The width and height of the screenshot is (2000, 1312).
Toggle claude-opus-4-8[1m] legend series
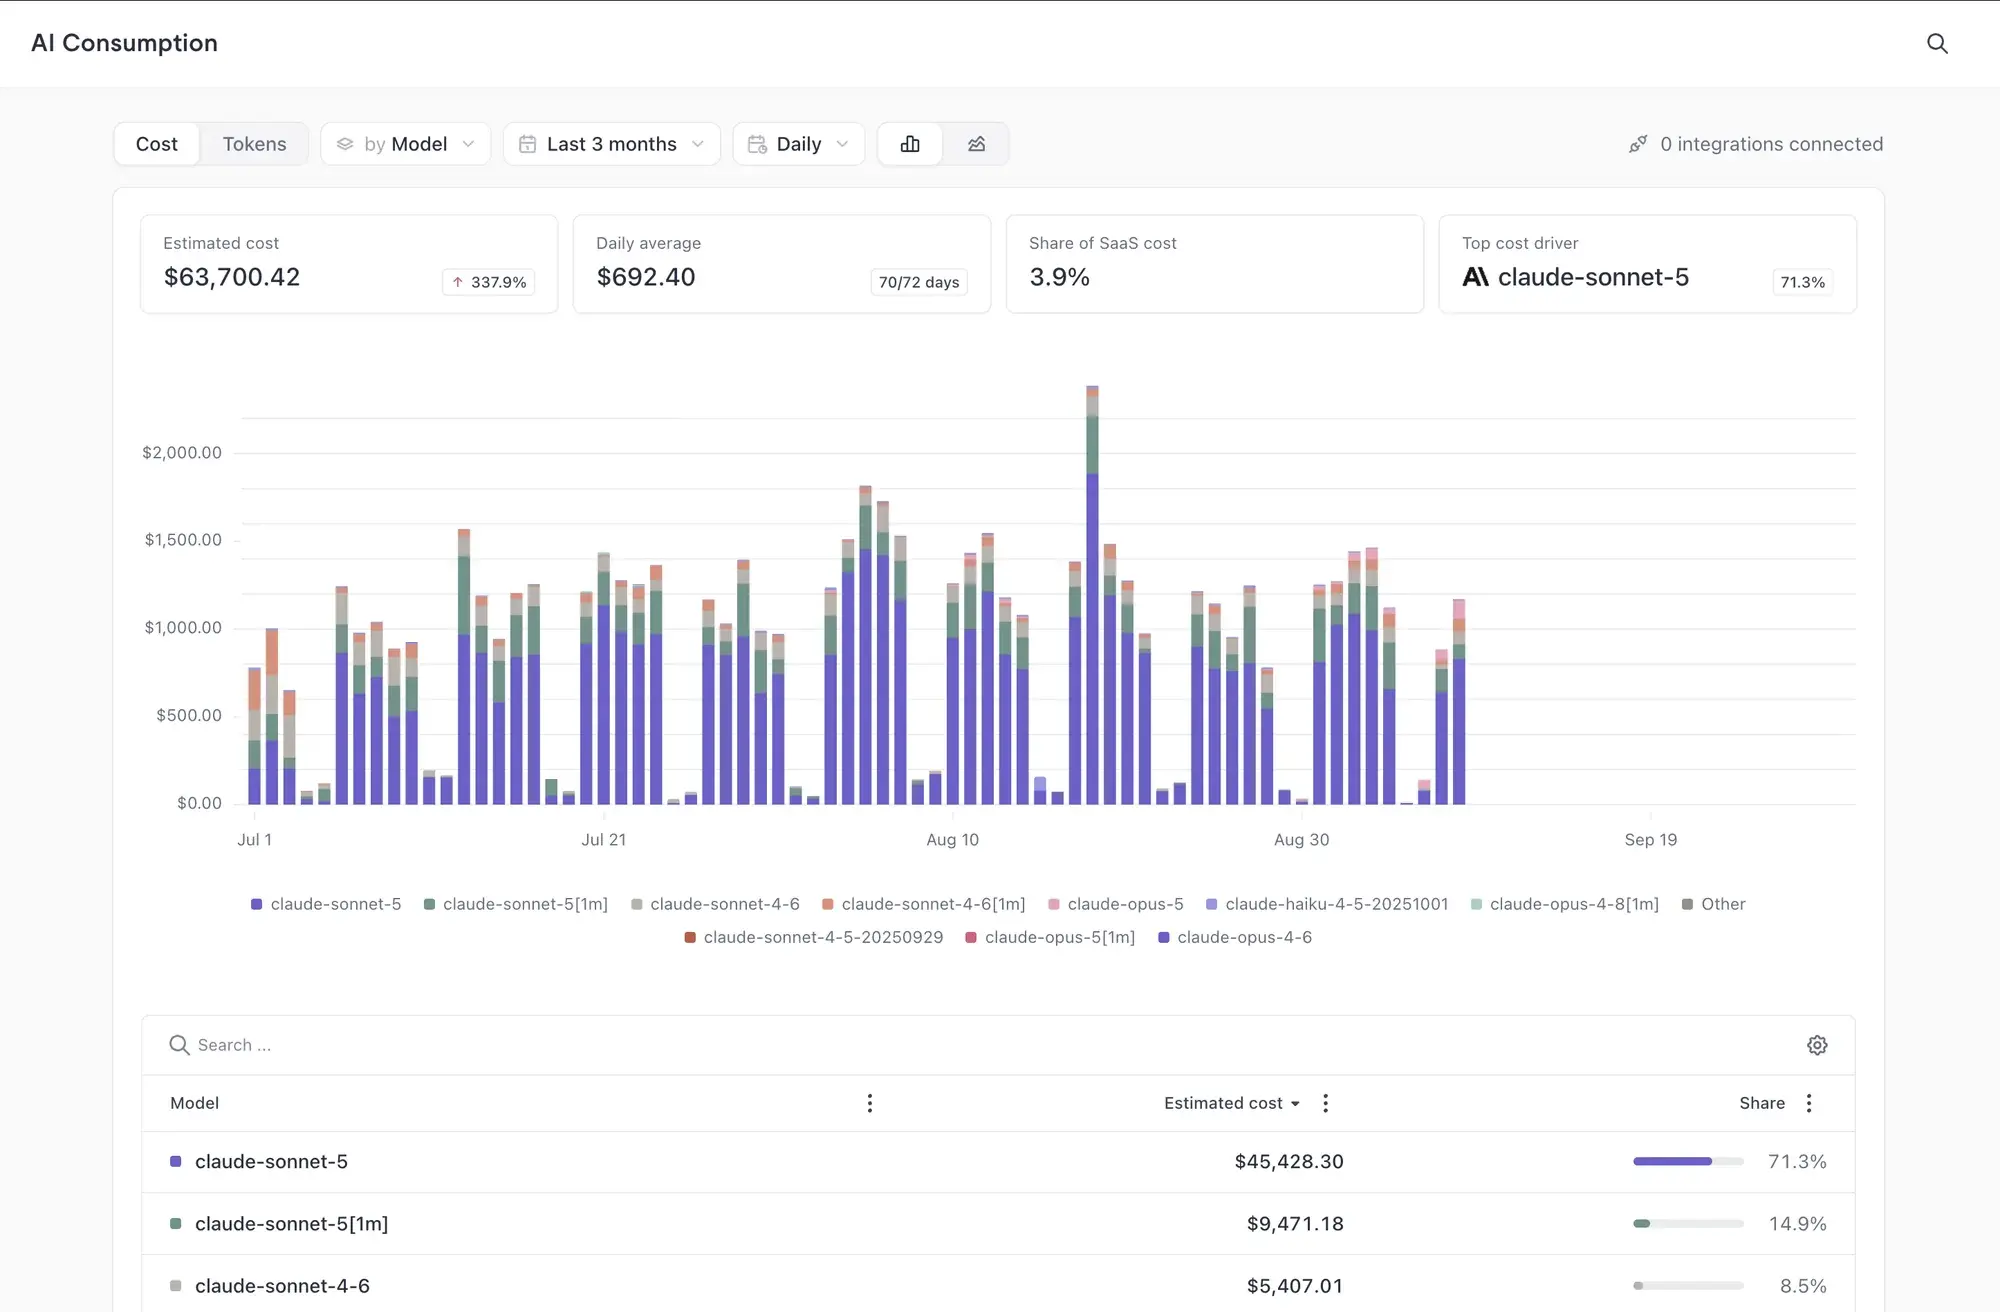(1565, 904)
